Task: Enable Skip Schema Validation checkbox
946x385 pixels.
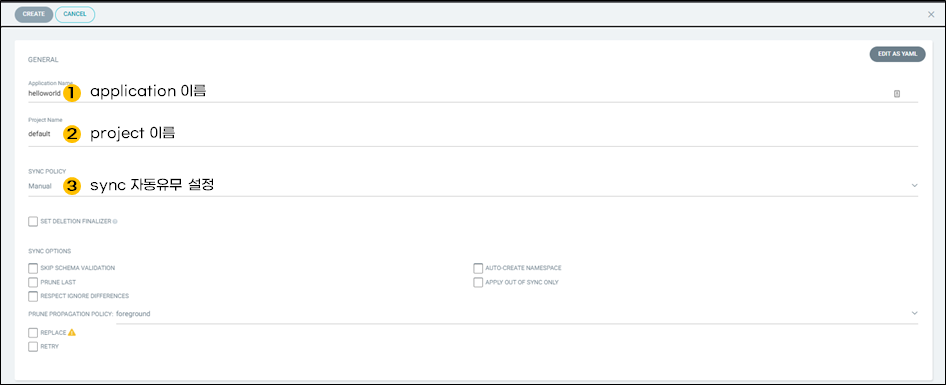Action: click(33, 268)
